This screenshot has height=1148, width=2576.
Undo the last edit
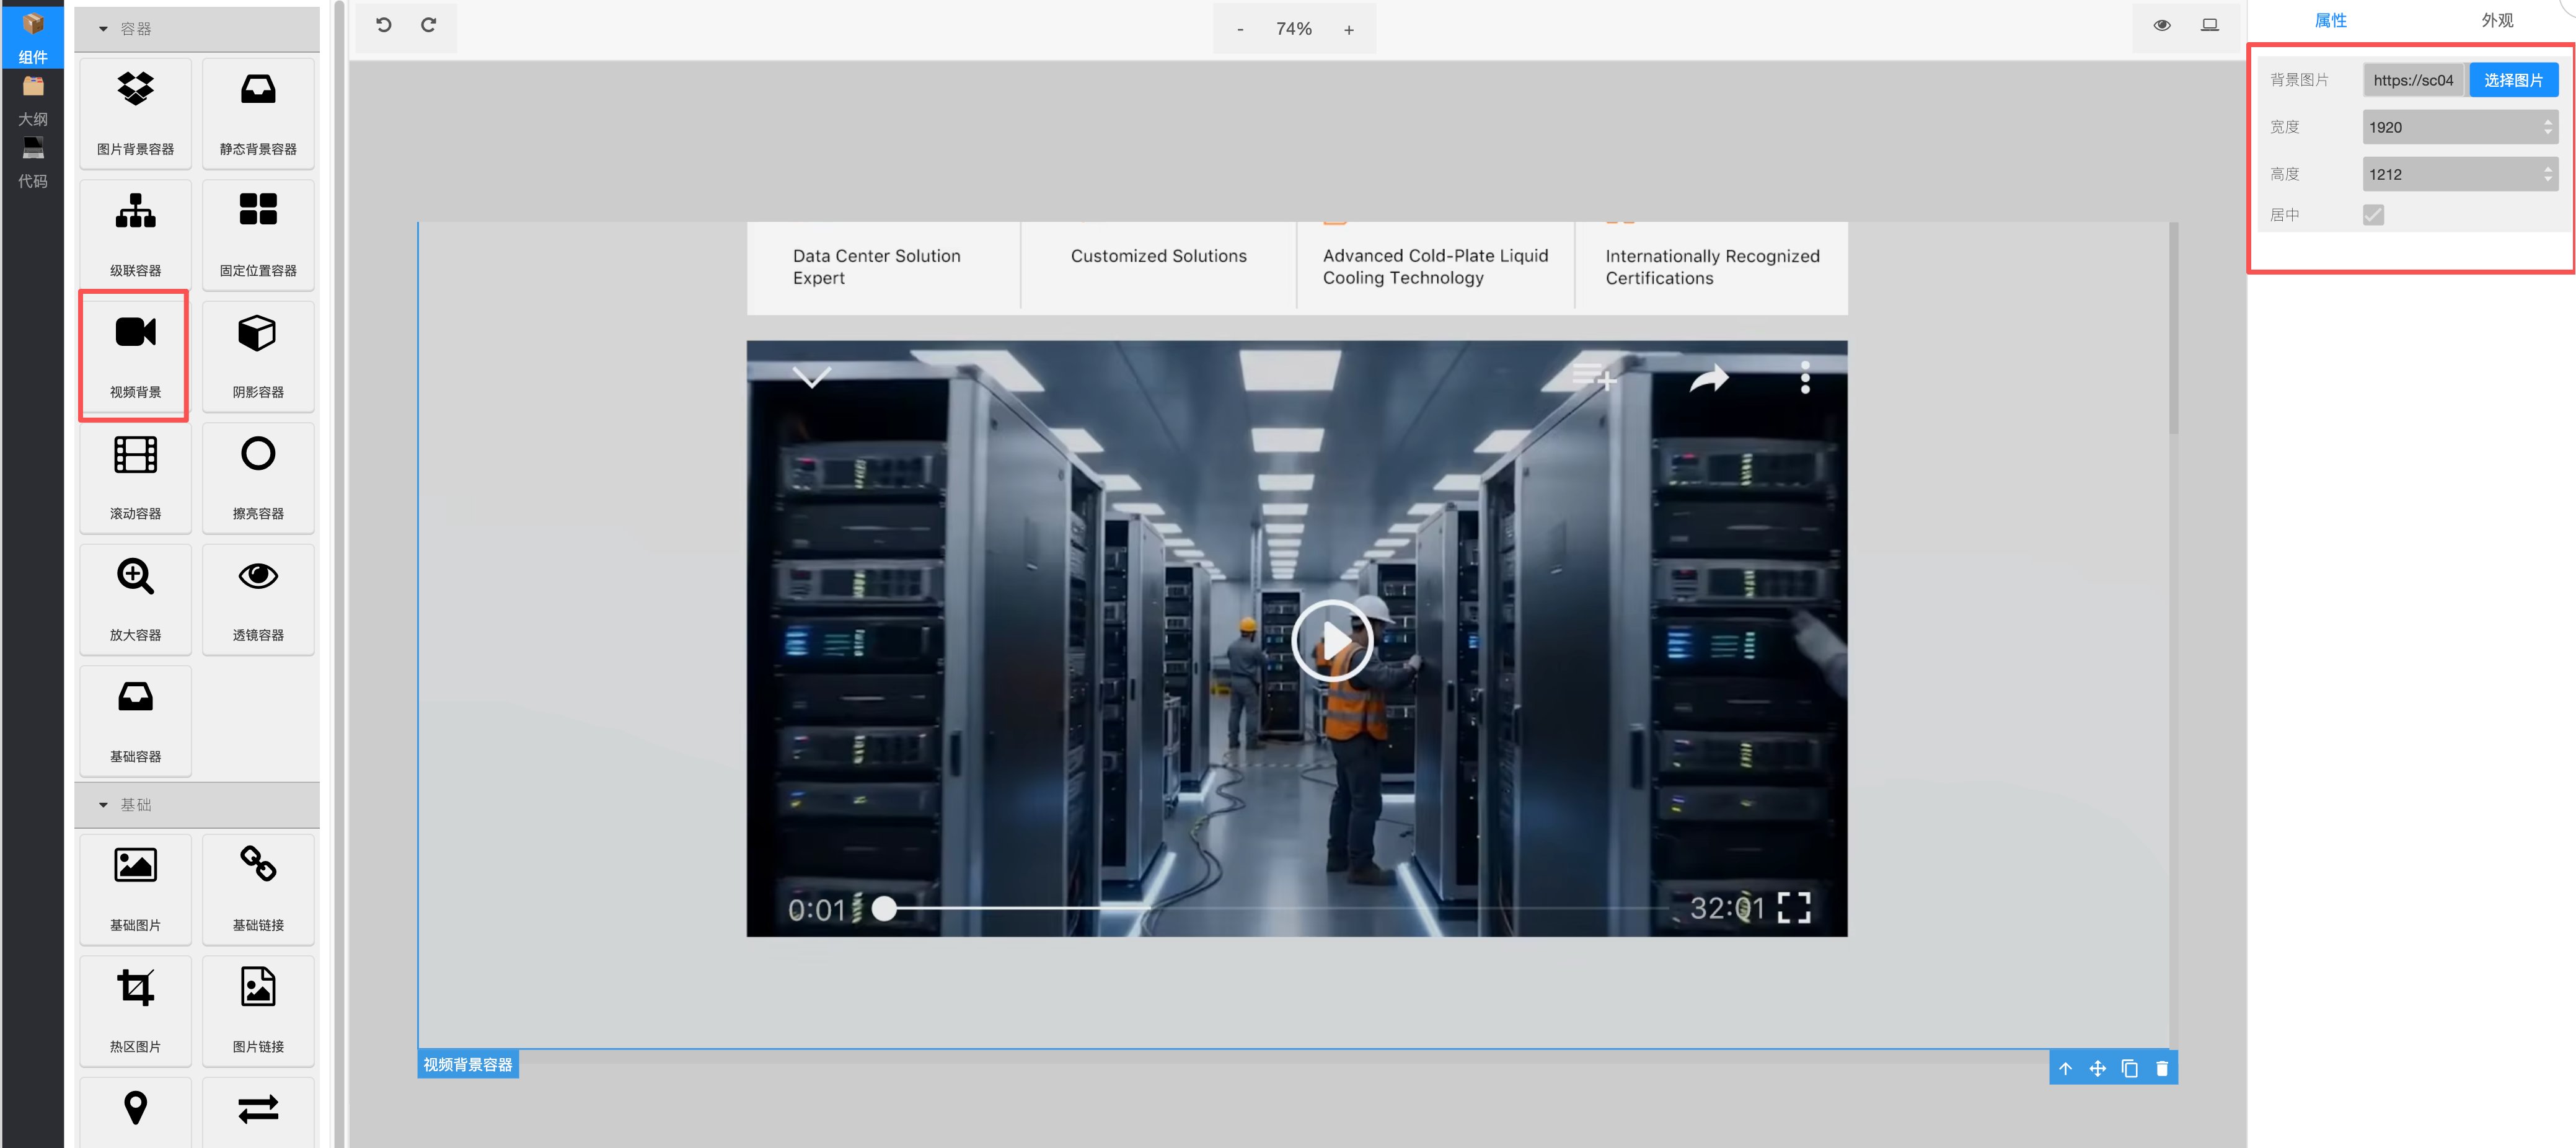(384, 25)
